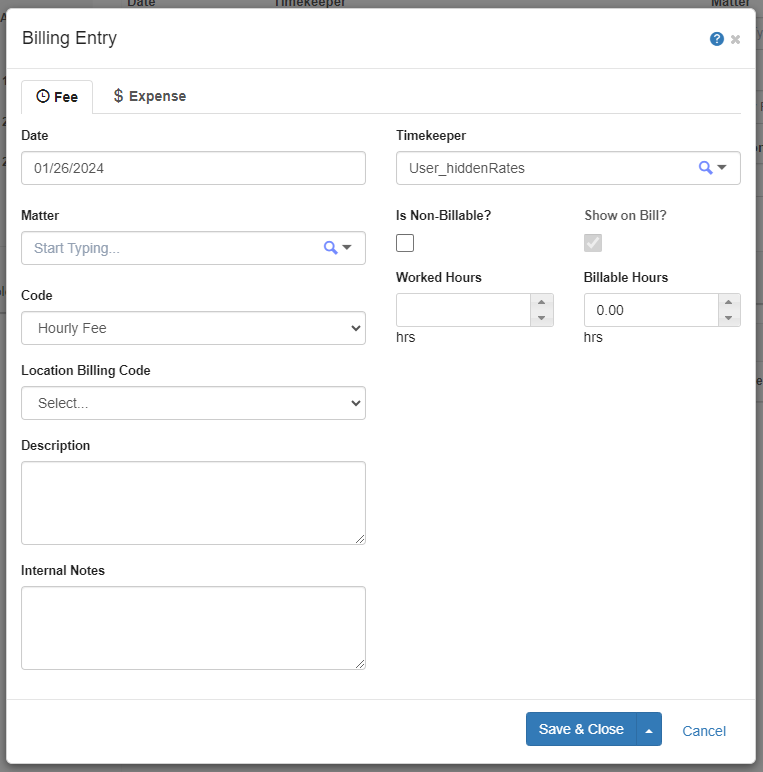Close the Billing Entry dialog with X

tap(735, 39)
